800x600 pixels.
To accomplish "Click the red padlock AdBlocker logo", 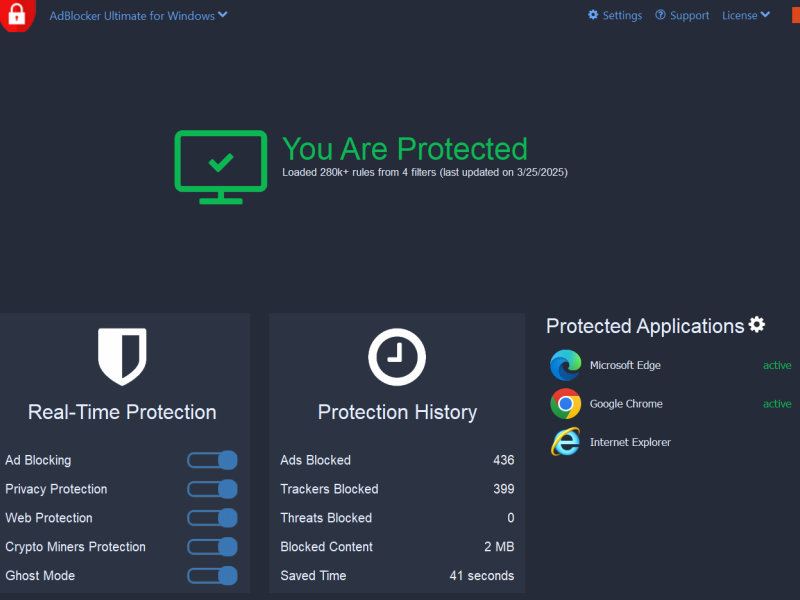I will point(17,15).
